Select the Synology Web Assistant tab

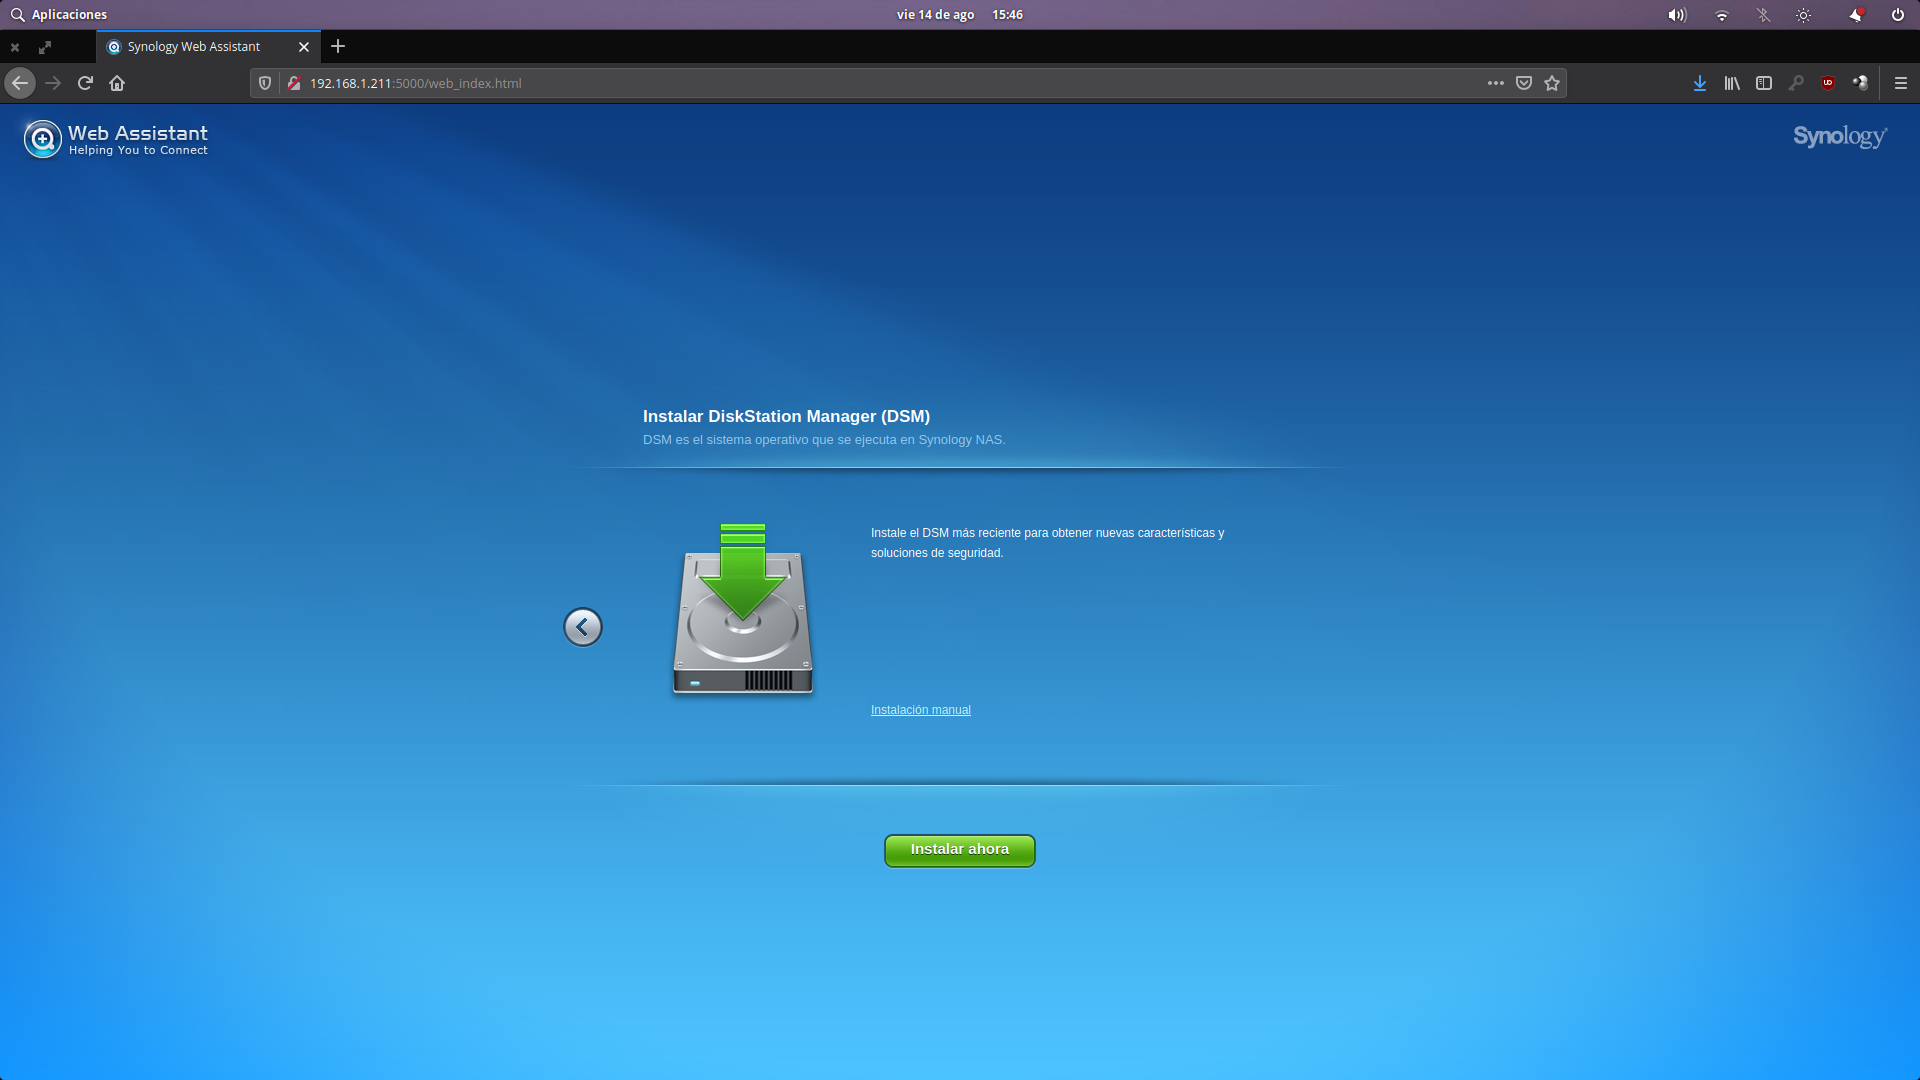tap(194, 47)
